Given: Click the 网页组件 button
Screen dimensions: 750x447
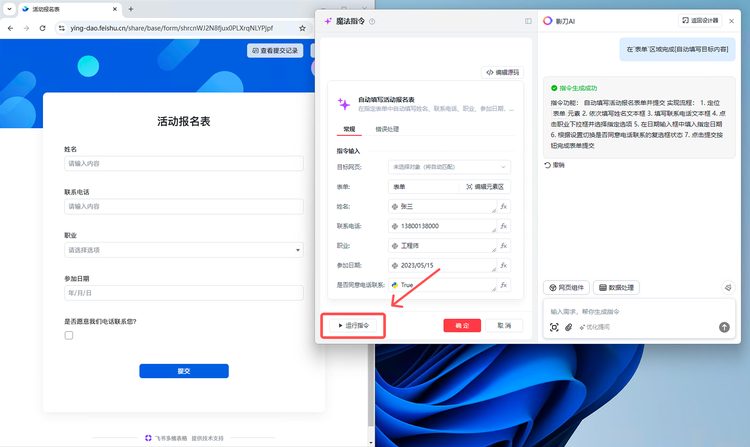Looking at the screenshot, I should (x=566, y=287).
